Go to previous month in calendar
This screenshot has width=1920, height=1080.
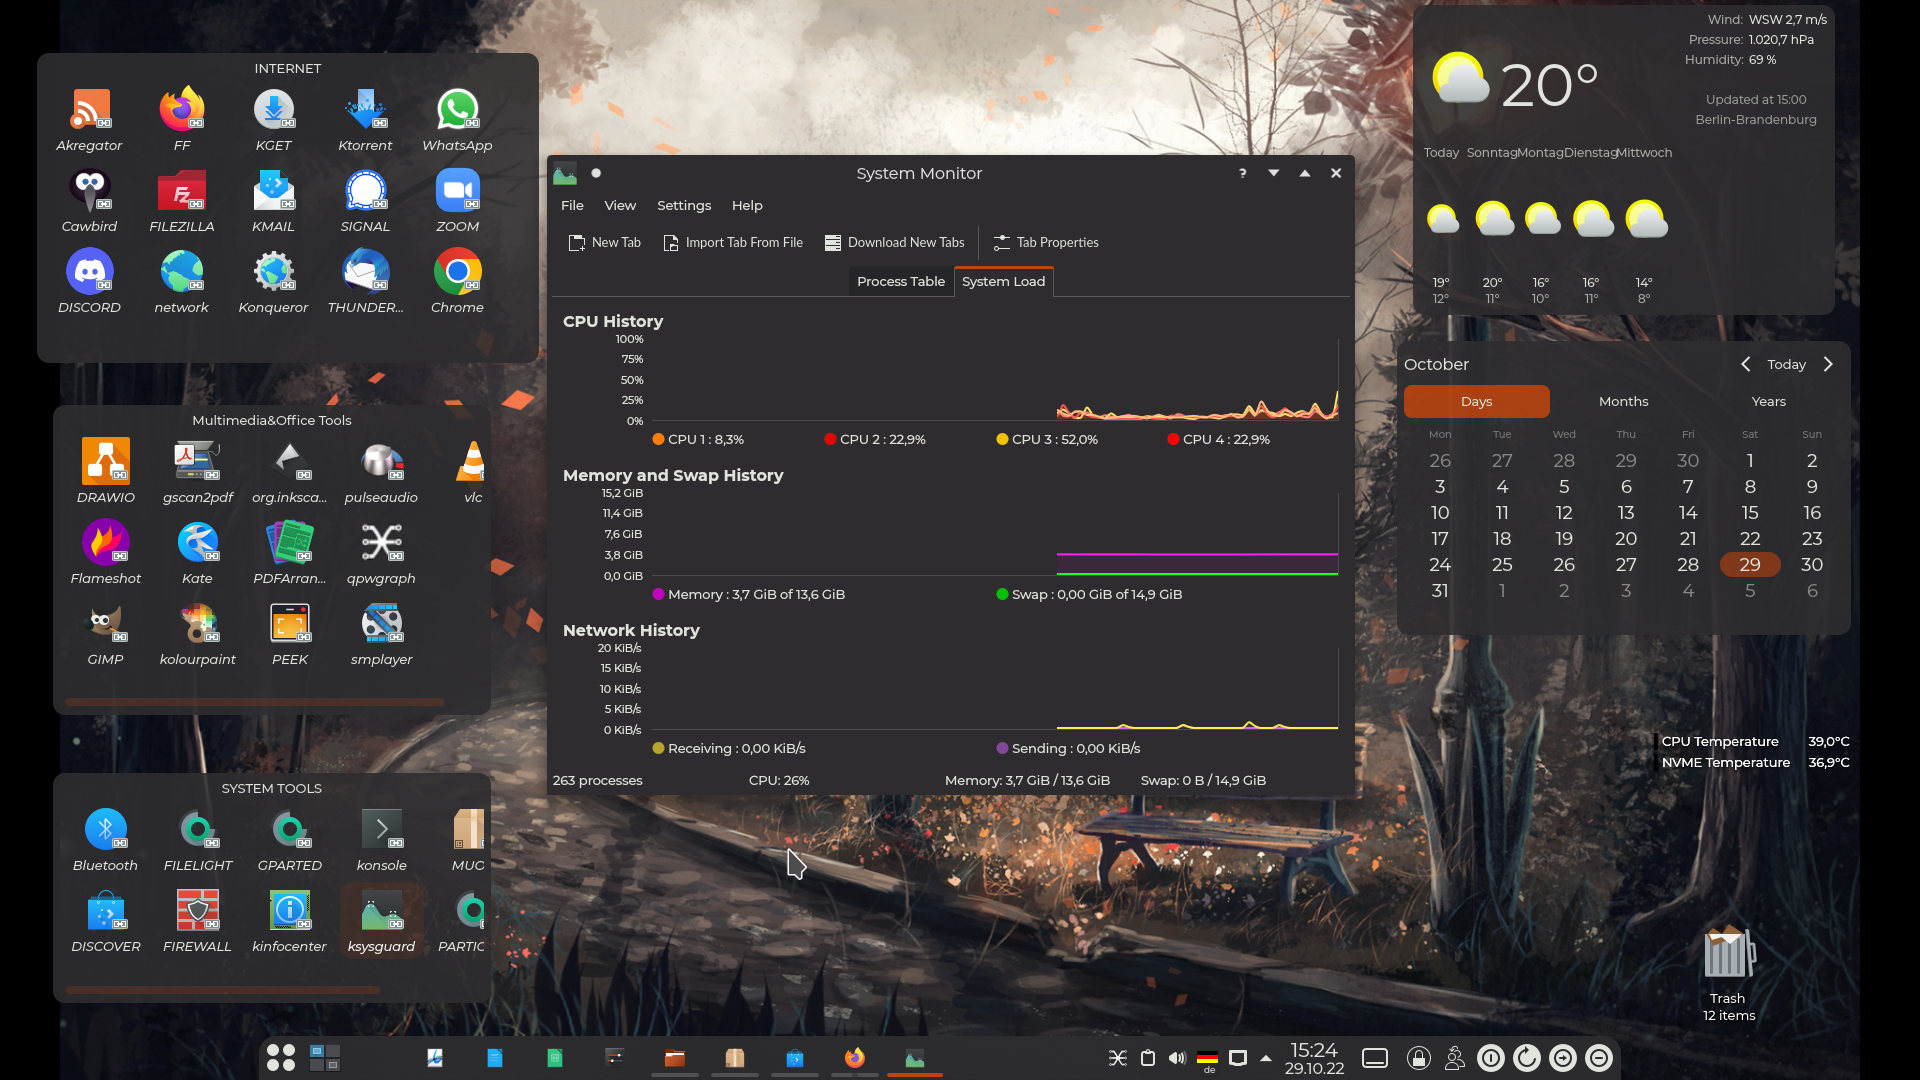pos(1746,365)
